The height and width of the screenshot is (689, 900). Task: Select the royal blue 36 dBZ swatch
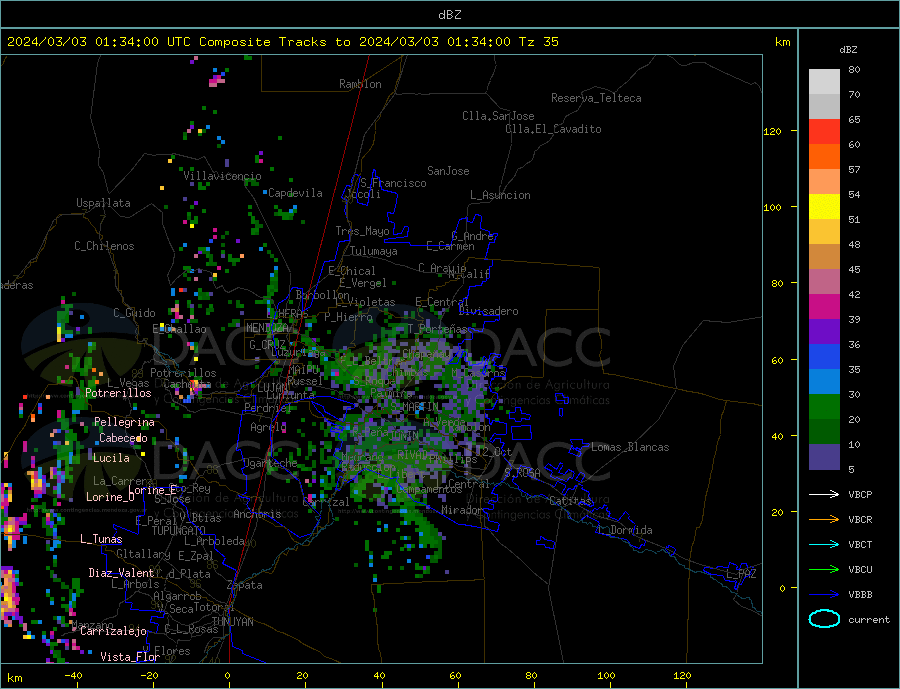824,357
